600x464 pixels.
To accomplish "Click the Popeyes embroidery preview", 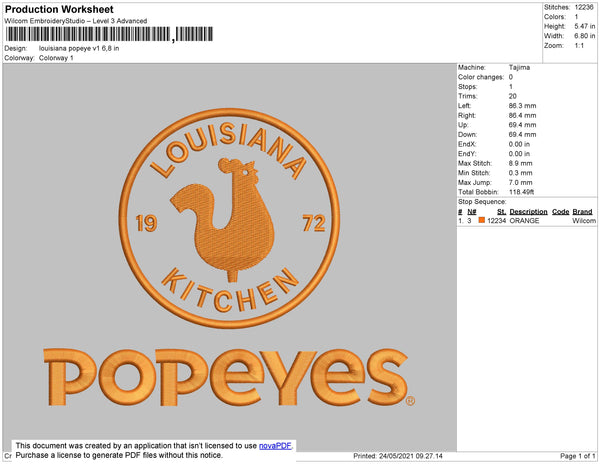I will pos(230,257).
